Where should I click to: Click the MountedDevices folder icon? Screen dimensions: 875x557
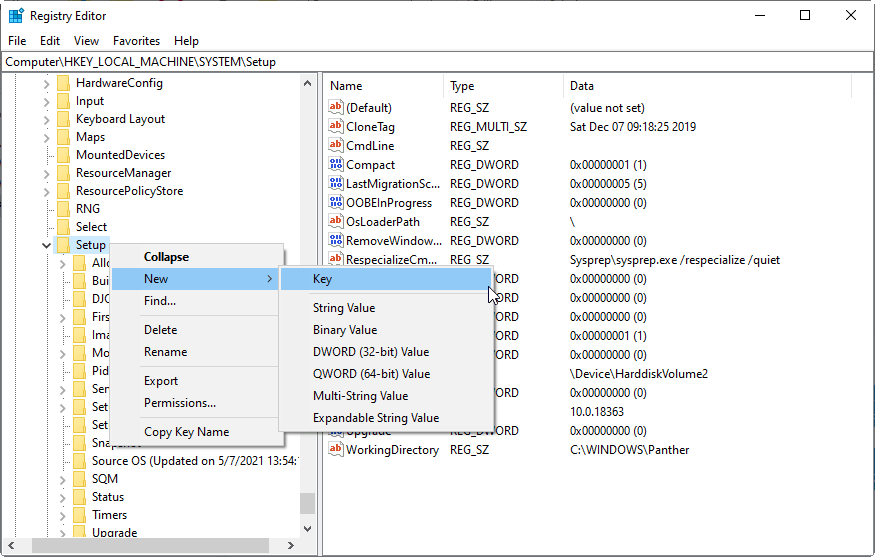point(64,155)
